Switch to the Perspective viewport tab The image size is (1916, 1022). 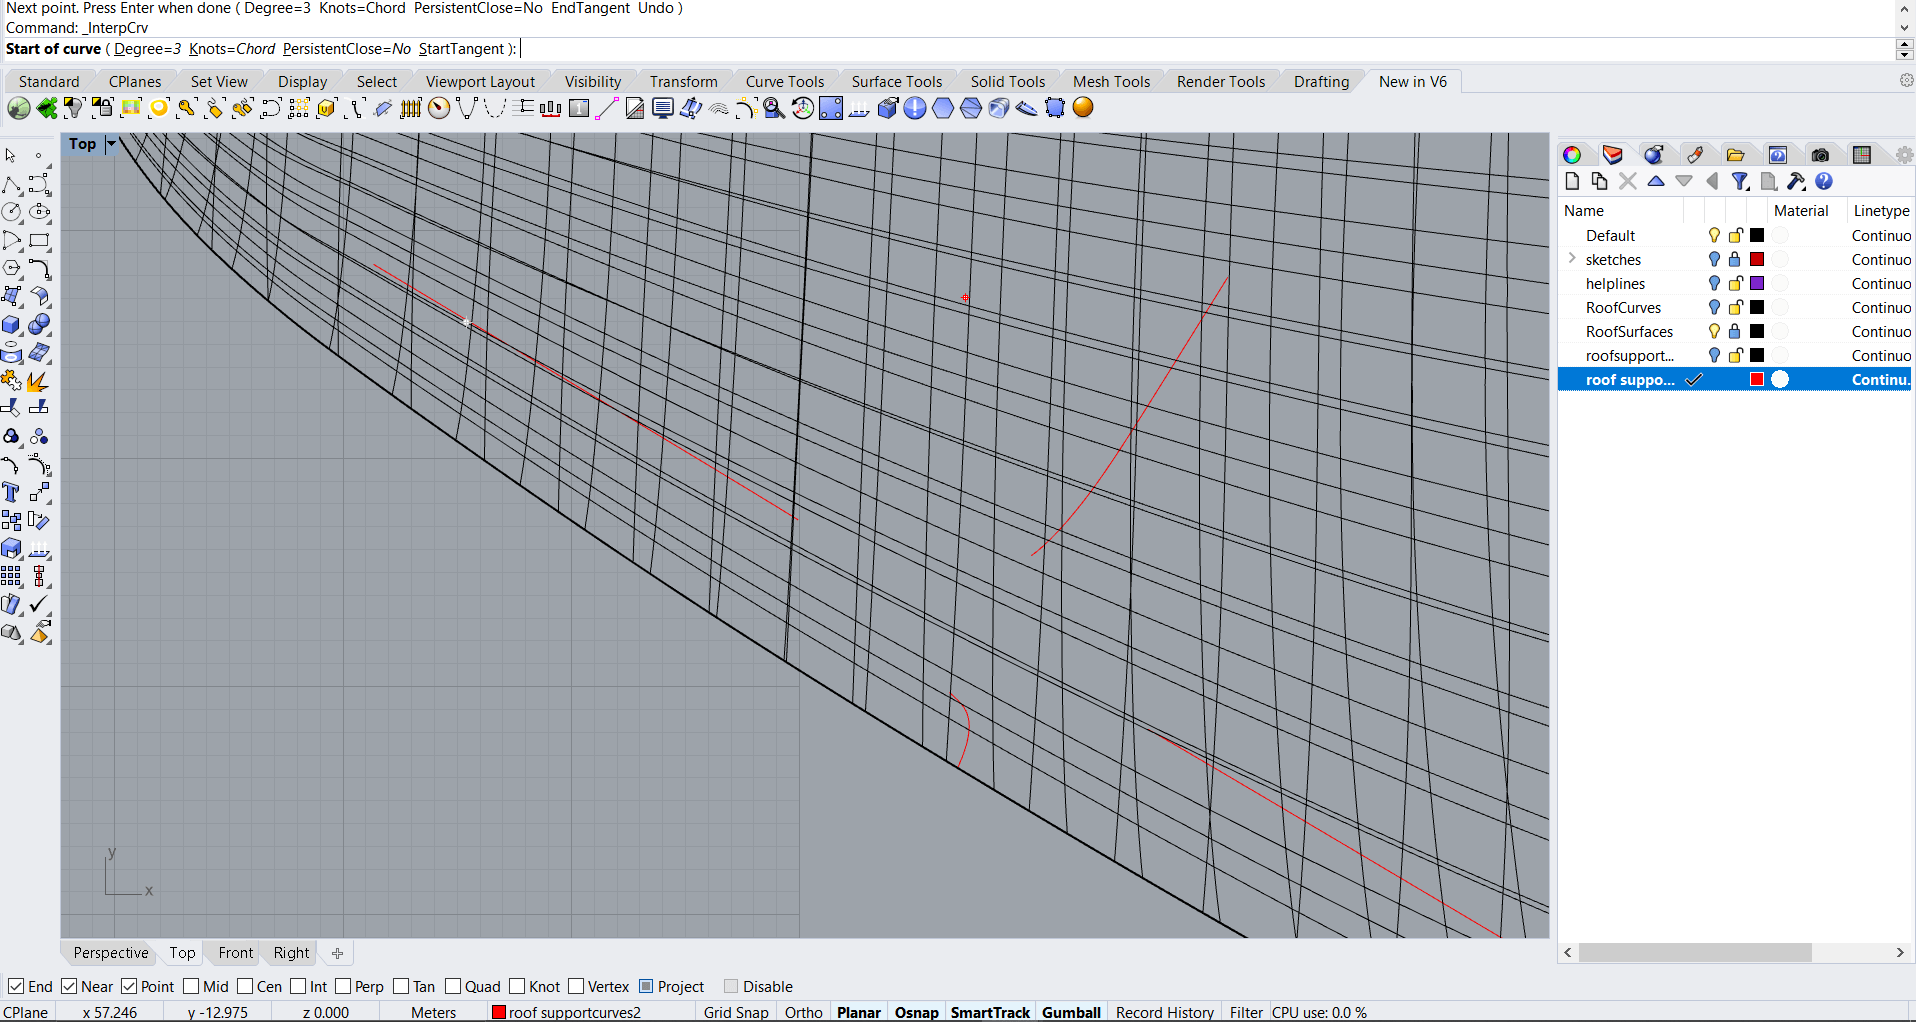coord(111,952)
